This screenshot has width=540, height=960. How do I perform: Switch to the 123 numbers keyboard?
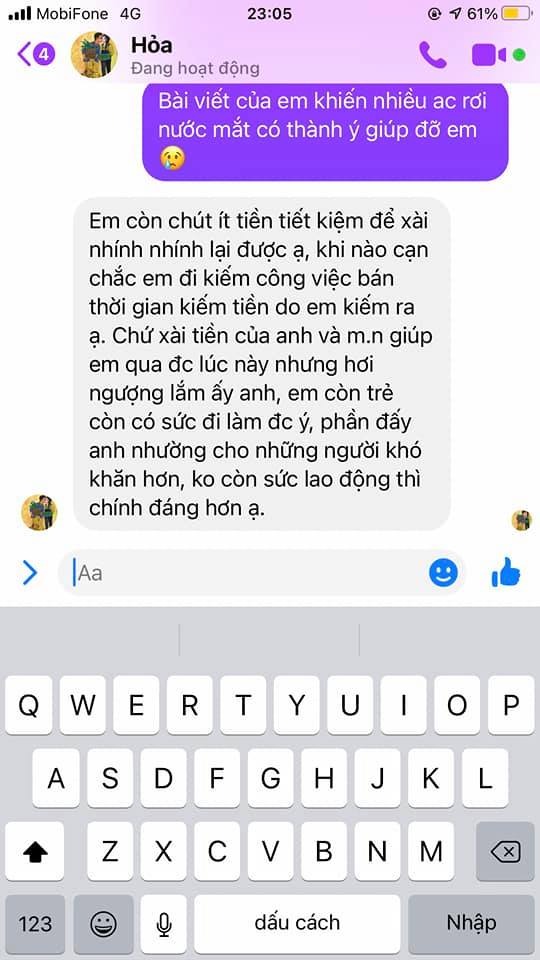coord(36,923)
